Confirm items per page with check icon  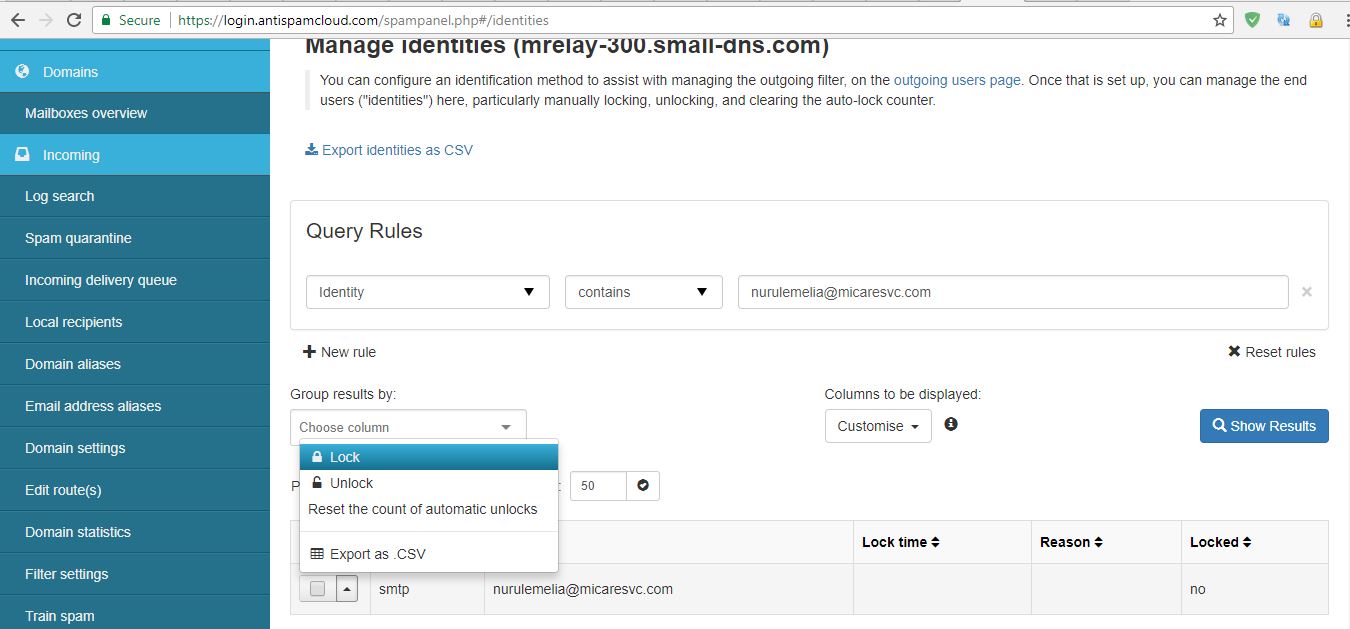click(x=643, y=486)
